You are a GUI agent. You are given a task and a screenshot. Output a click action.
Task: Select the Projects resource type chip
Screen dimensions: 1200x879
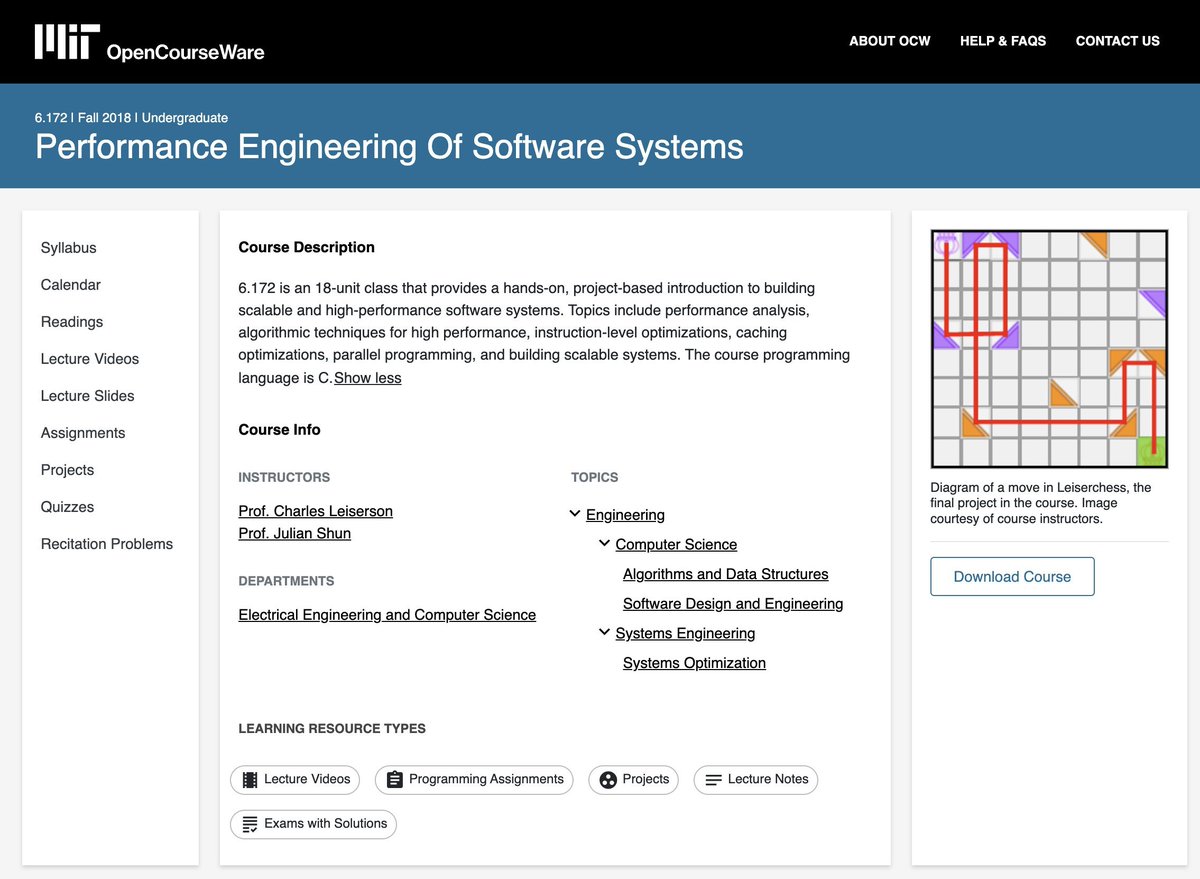[634, 780]
